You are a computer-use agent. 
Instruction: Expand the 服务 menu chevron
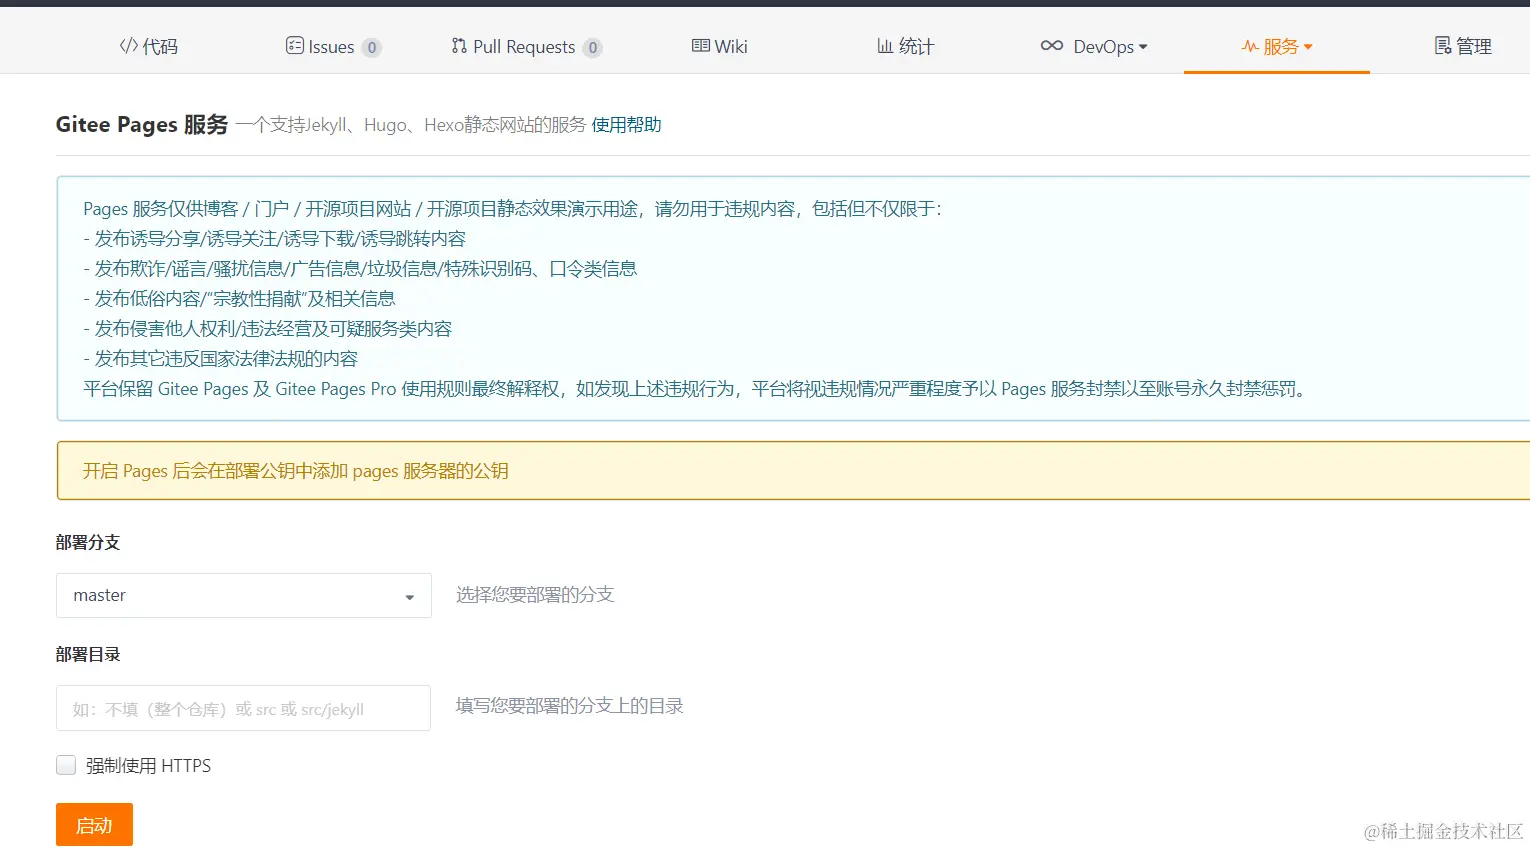pos(1310,46)
